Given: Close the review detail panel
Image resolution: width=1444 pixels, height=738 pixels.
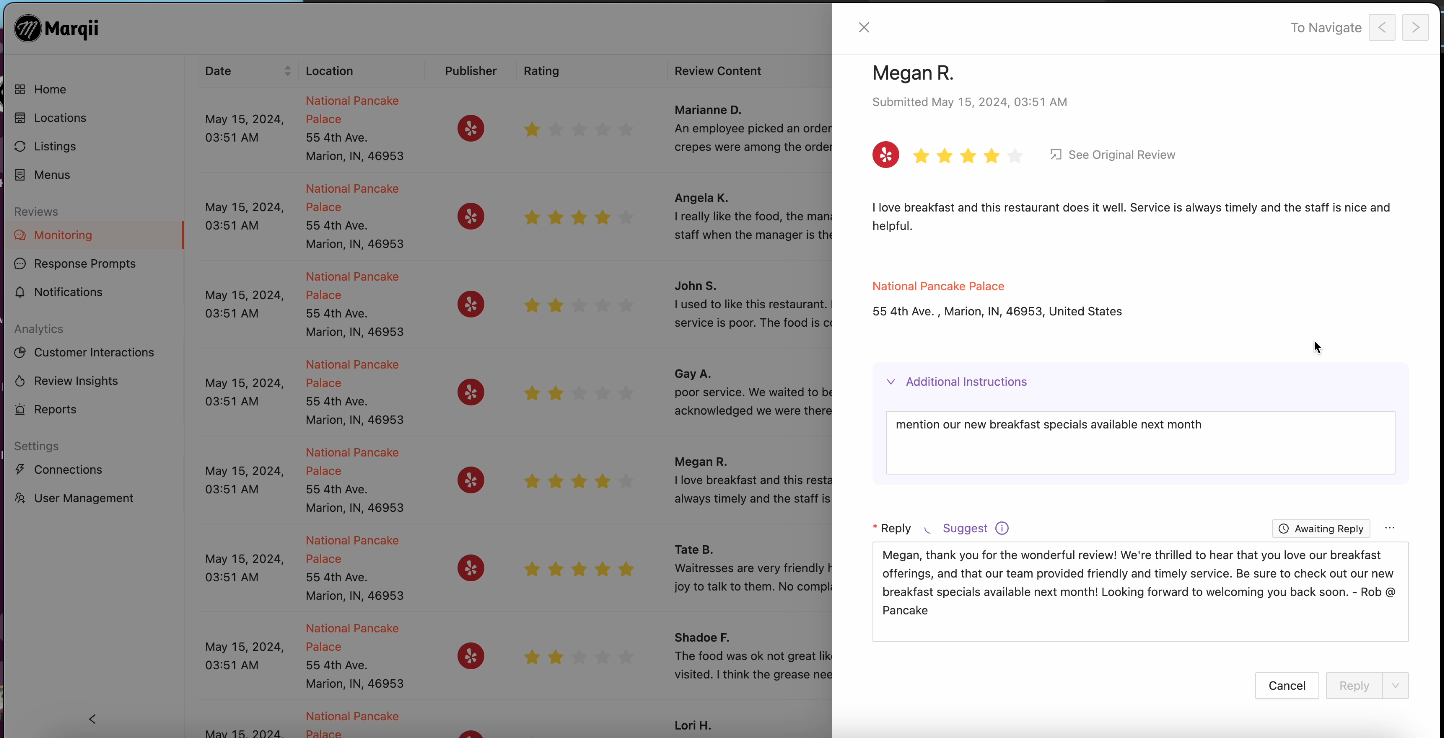Looking at the screenshot, I should click(x=864, y=27).
